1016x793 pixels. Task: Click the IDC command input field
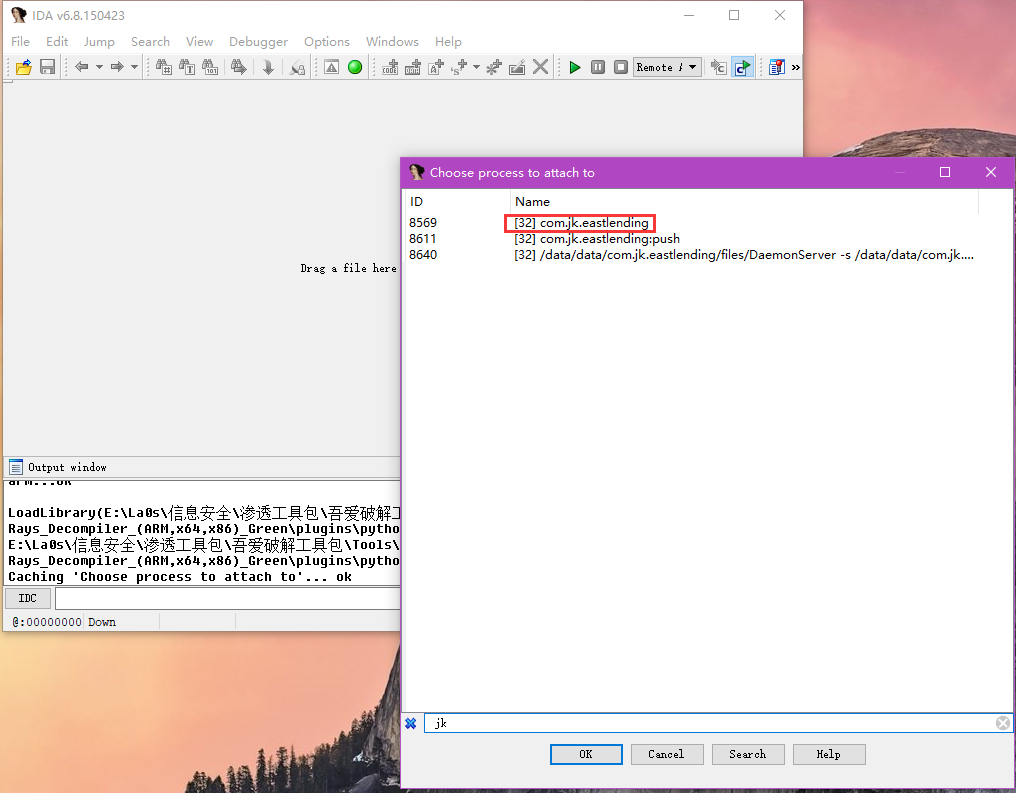click(227, 598)
